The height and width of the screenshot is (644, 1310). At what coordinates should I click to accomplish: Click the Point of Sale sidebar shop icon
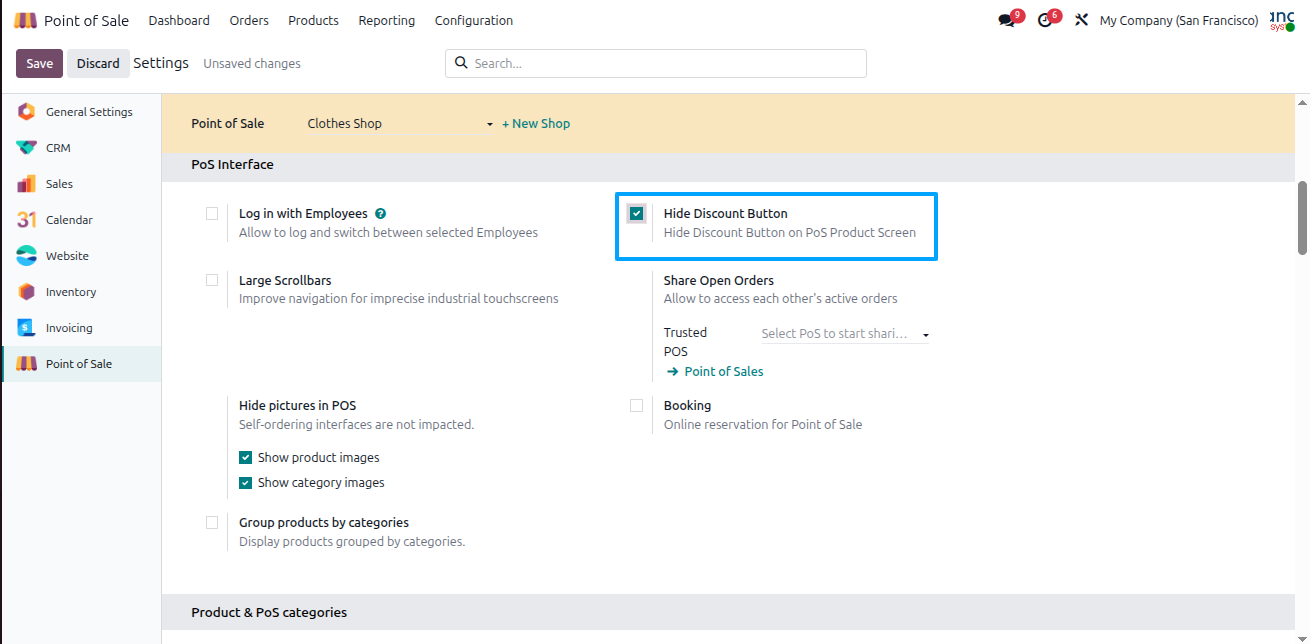[x=27, y=364]
